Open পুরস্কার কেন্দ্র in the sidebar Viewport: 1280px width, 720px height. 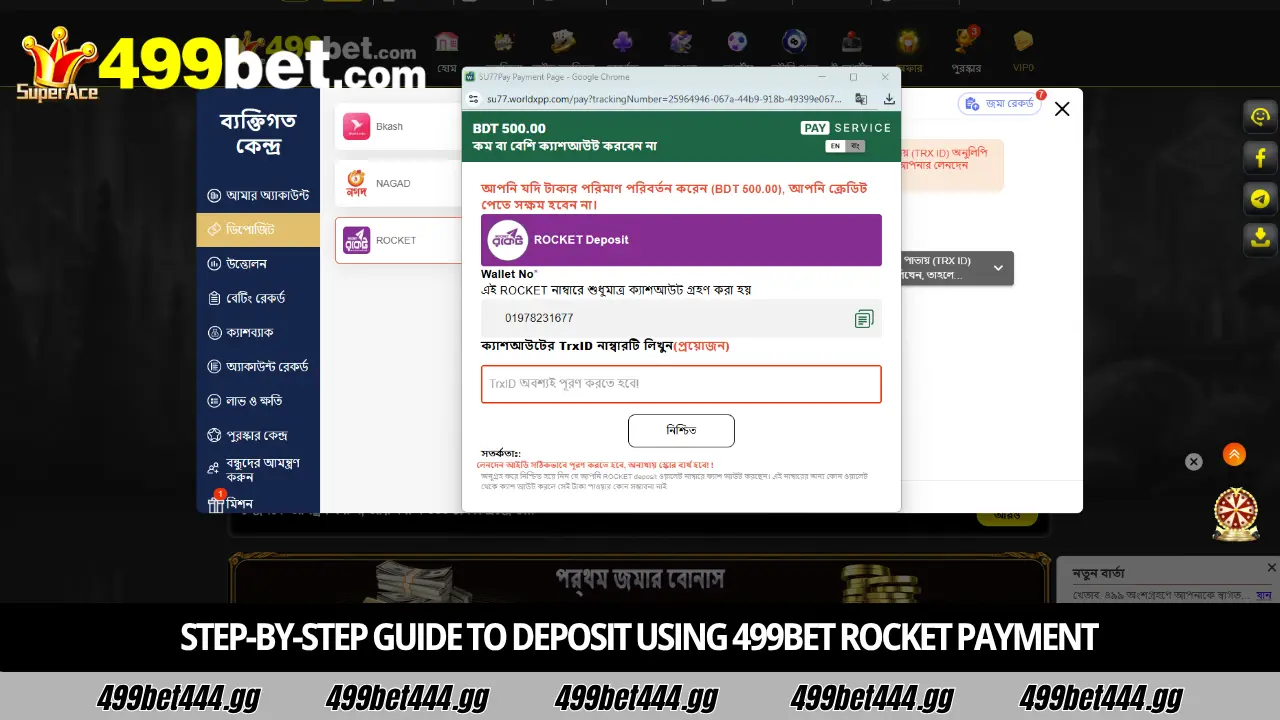(258, 435)
